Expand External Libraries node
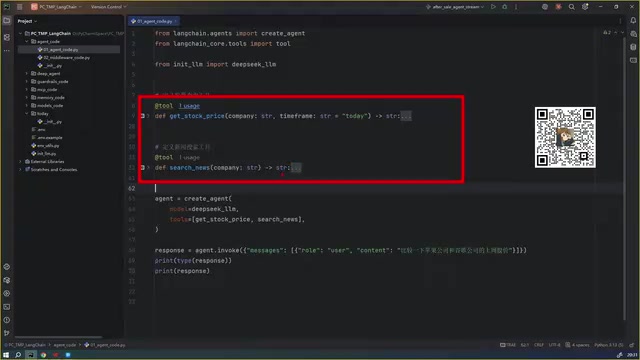This screenshot has height=360, width=640. tap(20, 162)
